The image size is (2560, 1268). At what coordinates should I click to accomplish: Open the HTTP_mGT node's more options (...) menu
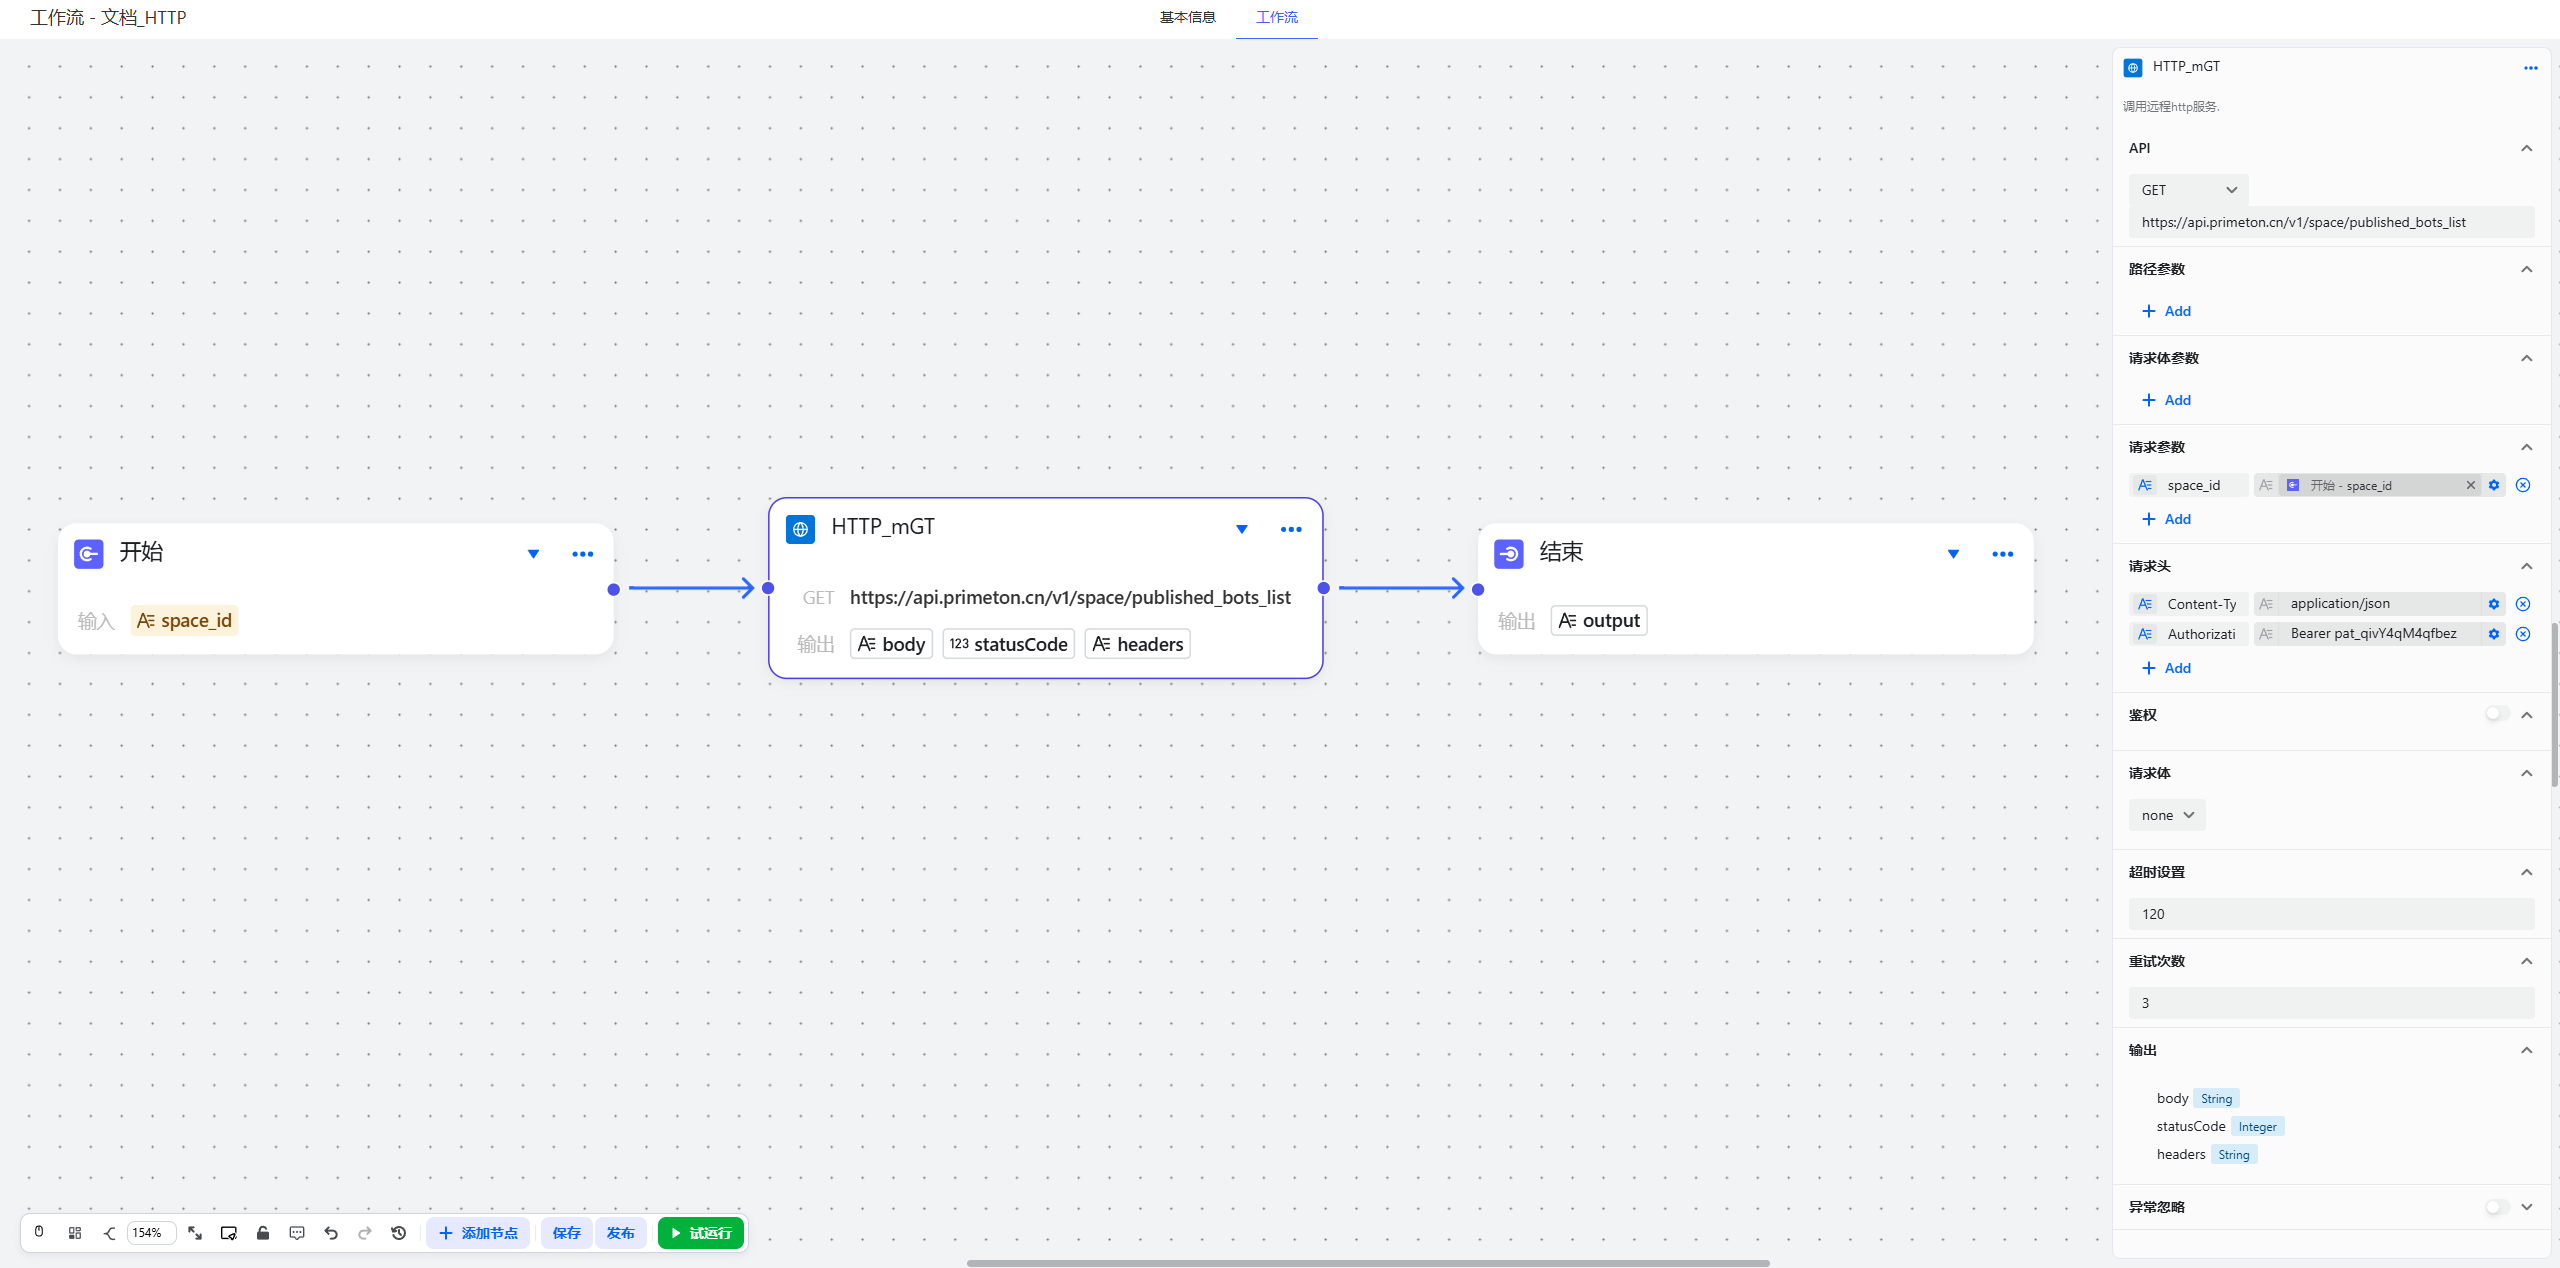point(1290,529)
